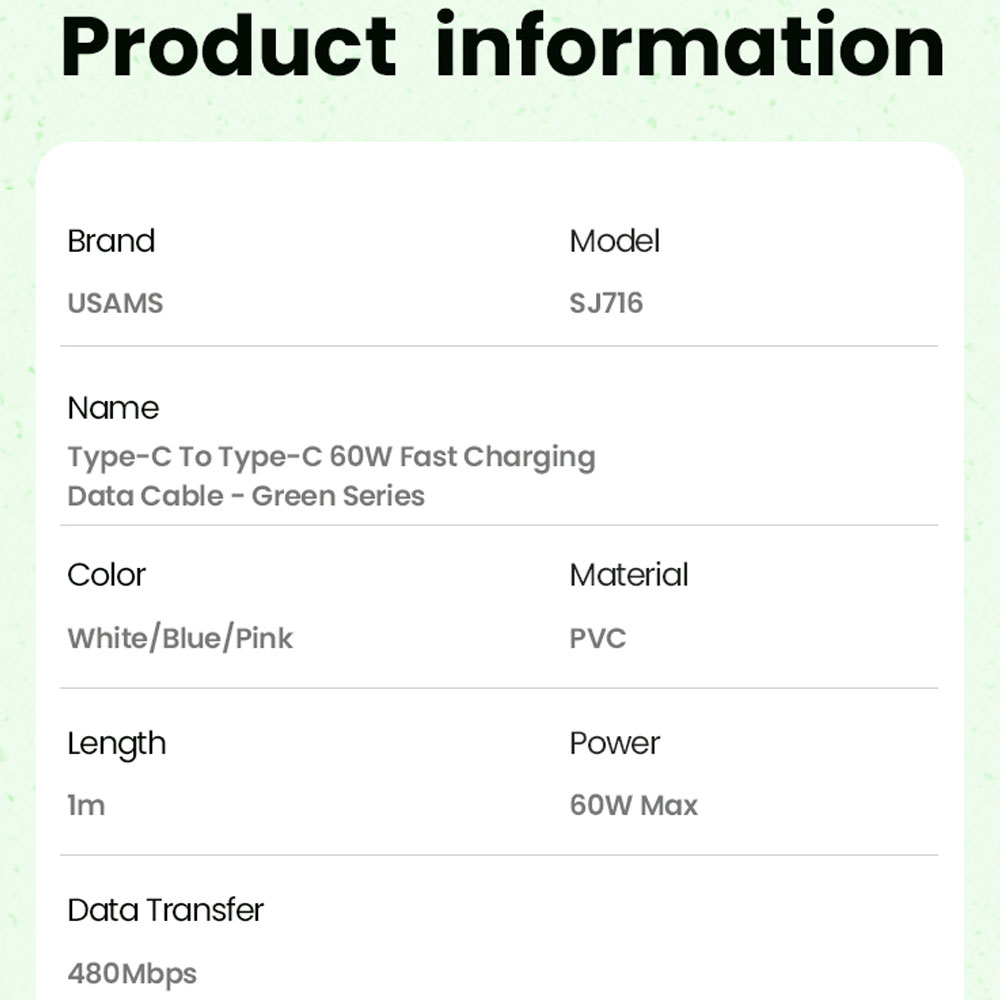Select the Data Transfer label
1000x1000 pixels.
[165, 910]
